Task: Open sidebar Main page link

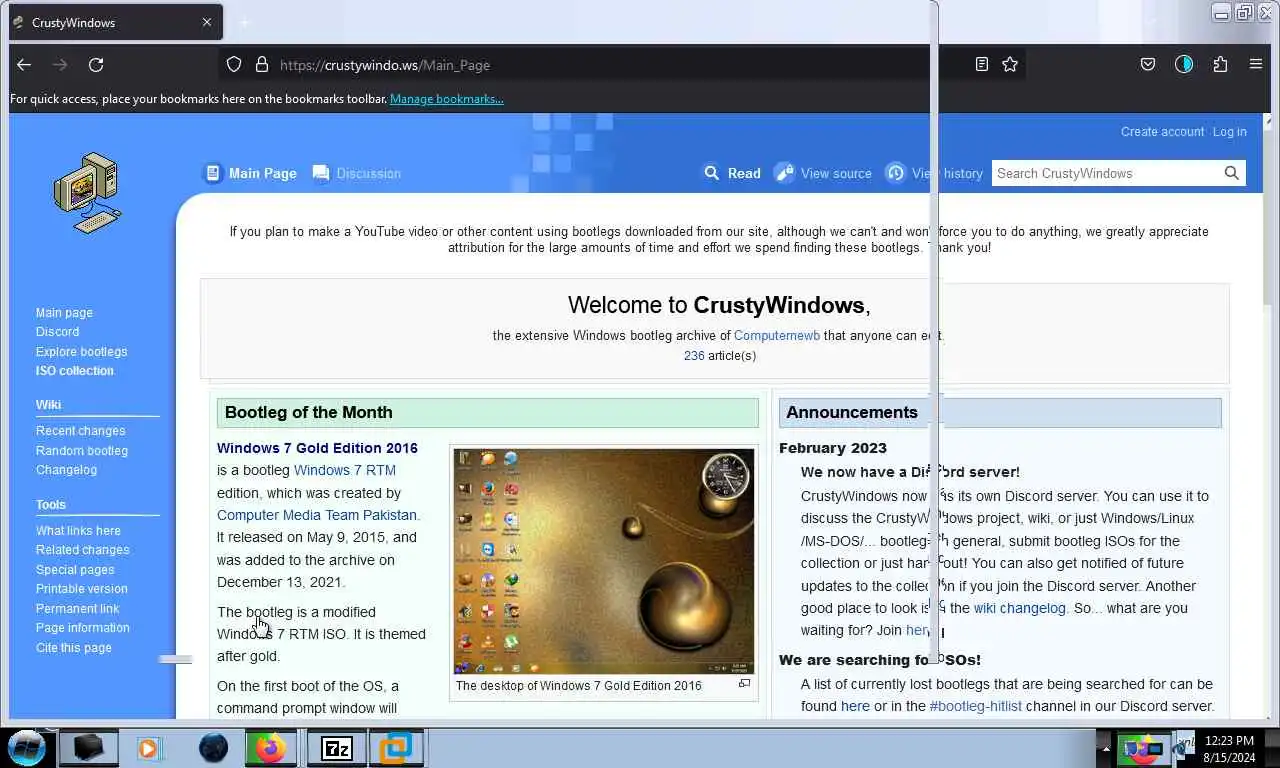Action: [x=64, y=313]
